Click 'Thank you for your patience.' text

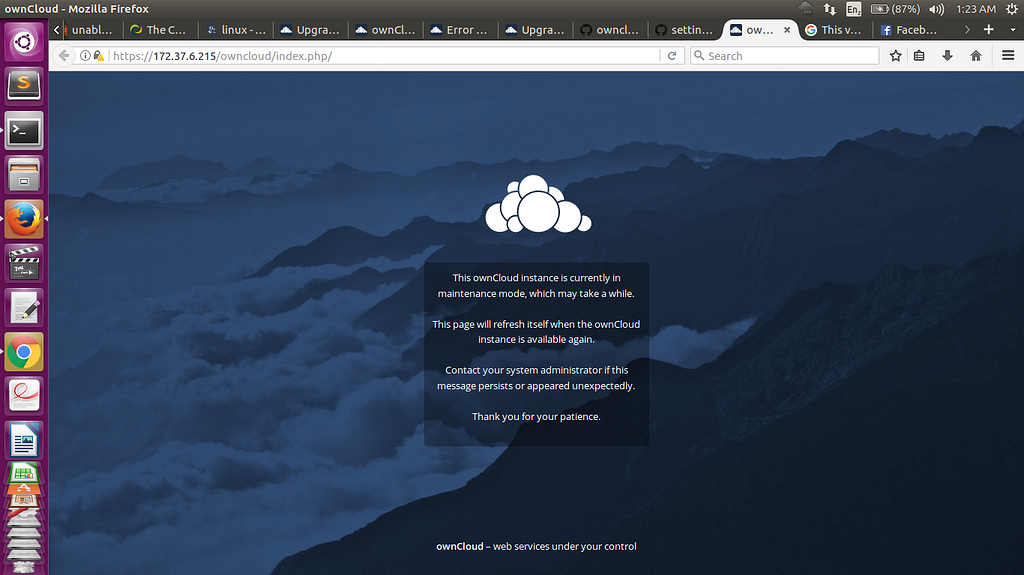[536, 416]
